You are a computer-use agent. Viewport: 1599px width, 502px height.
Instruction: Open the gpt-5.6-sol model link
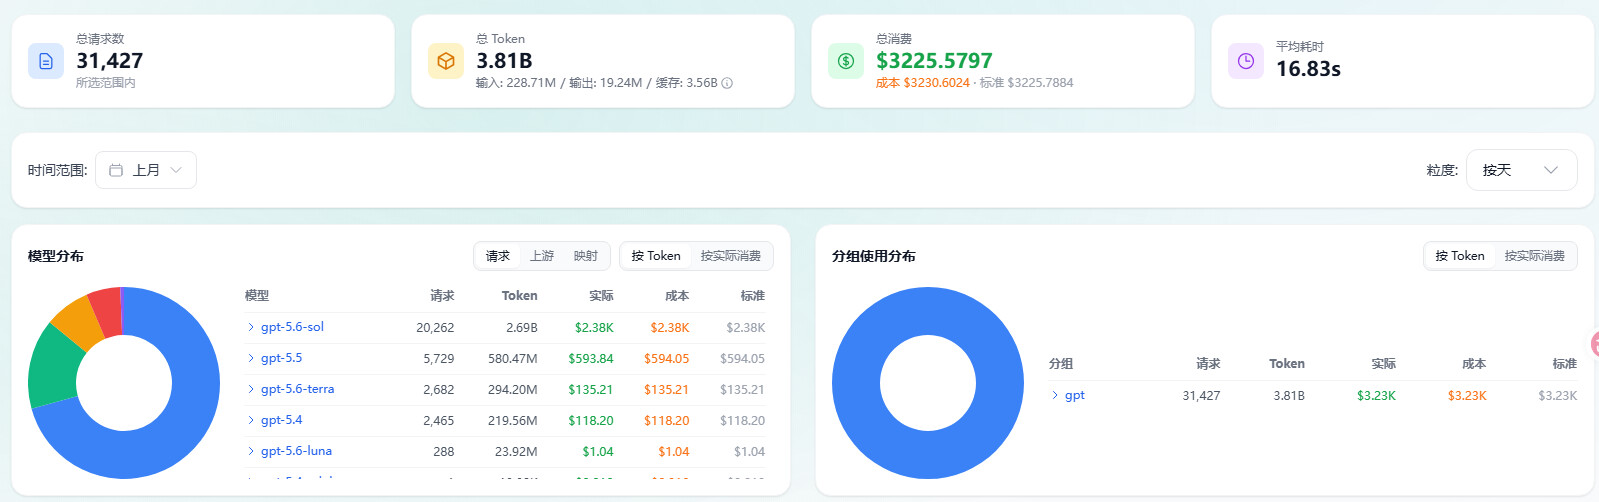coord(292,327)
